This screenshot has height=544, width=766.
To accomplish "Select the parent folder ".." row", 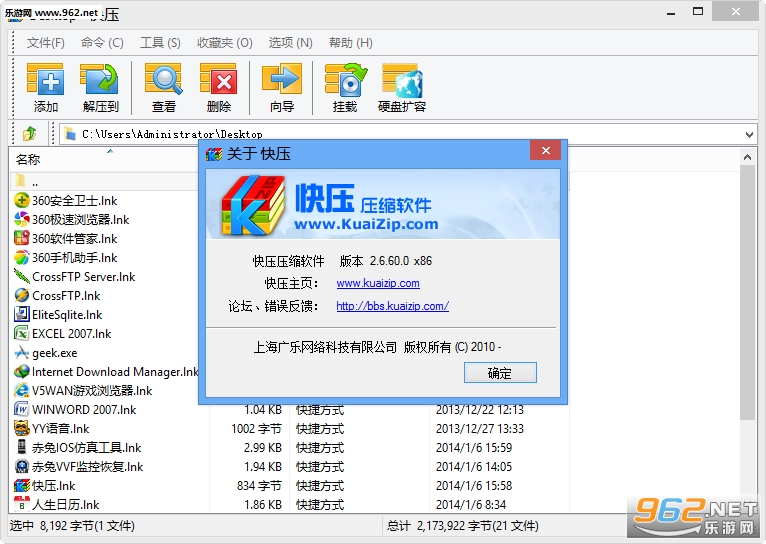I will point(105,182).
